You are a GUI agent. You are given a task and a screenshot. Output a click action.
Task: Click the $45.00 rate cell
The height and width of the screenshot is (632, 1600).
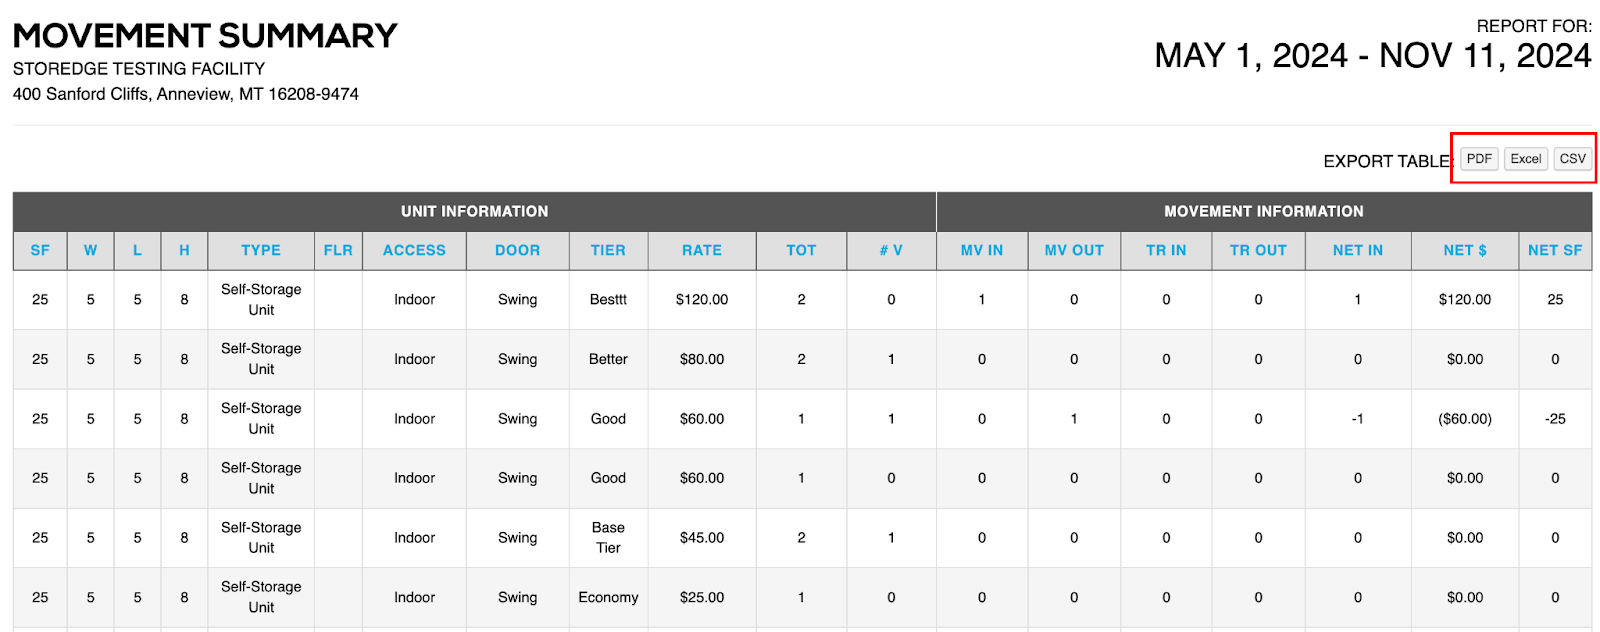(x=702, y=538)
